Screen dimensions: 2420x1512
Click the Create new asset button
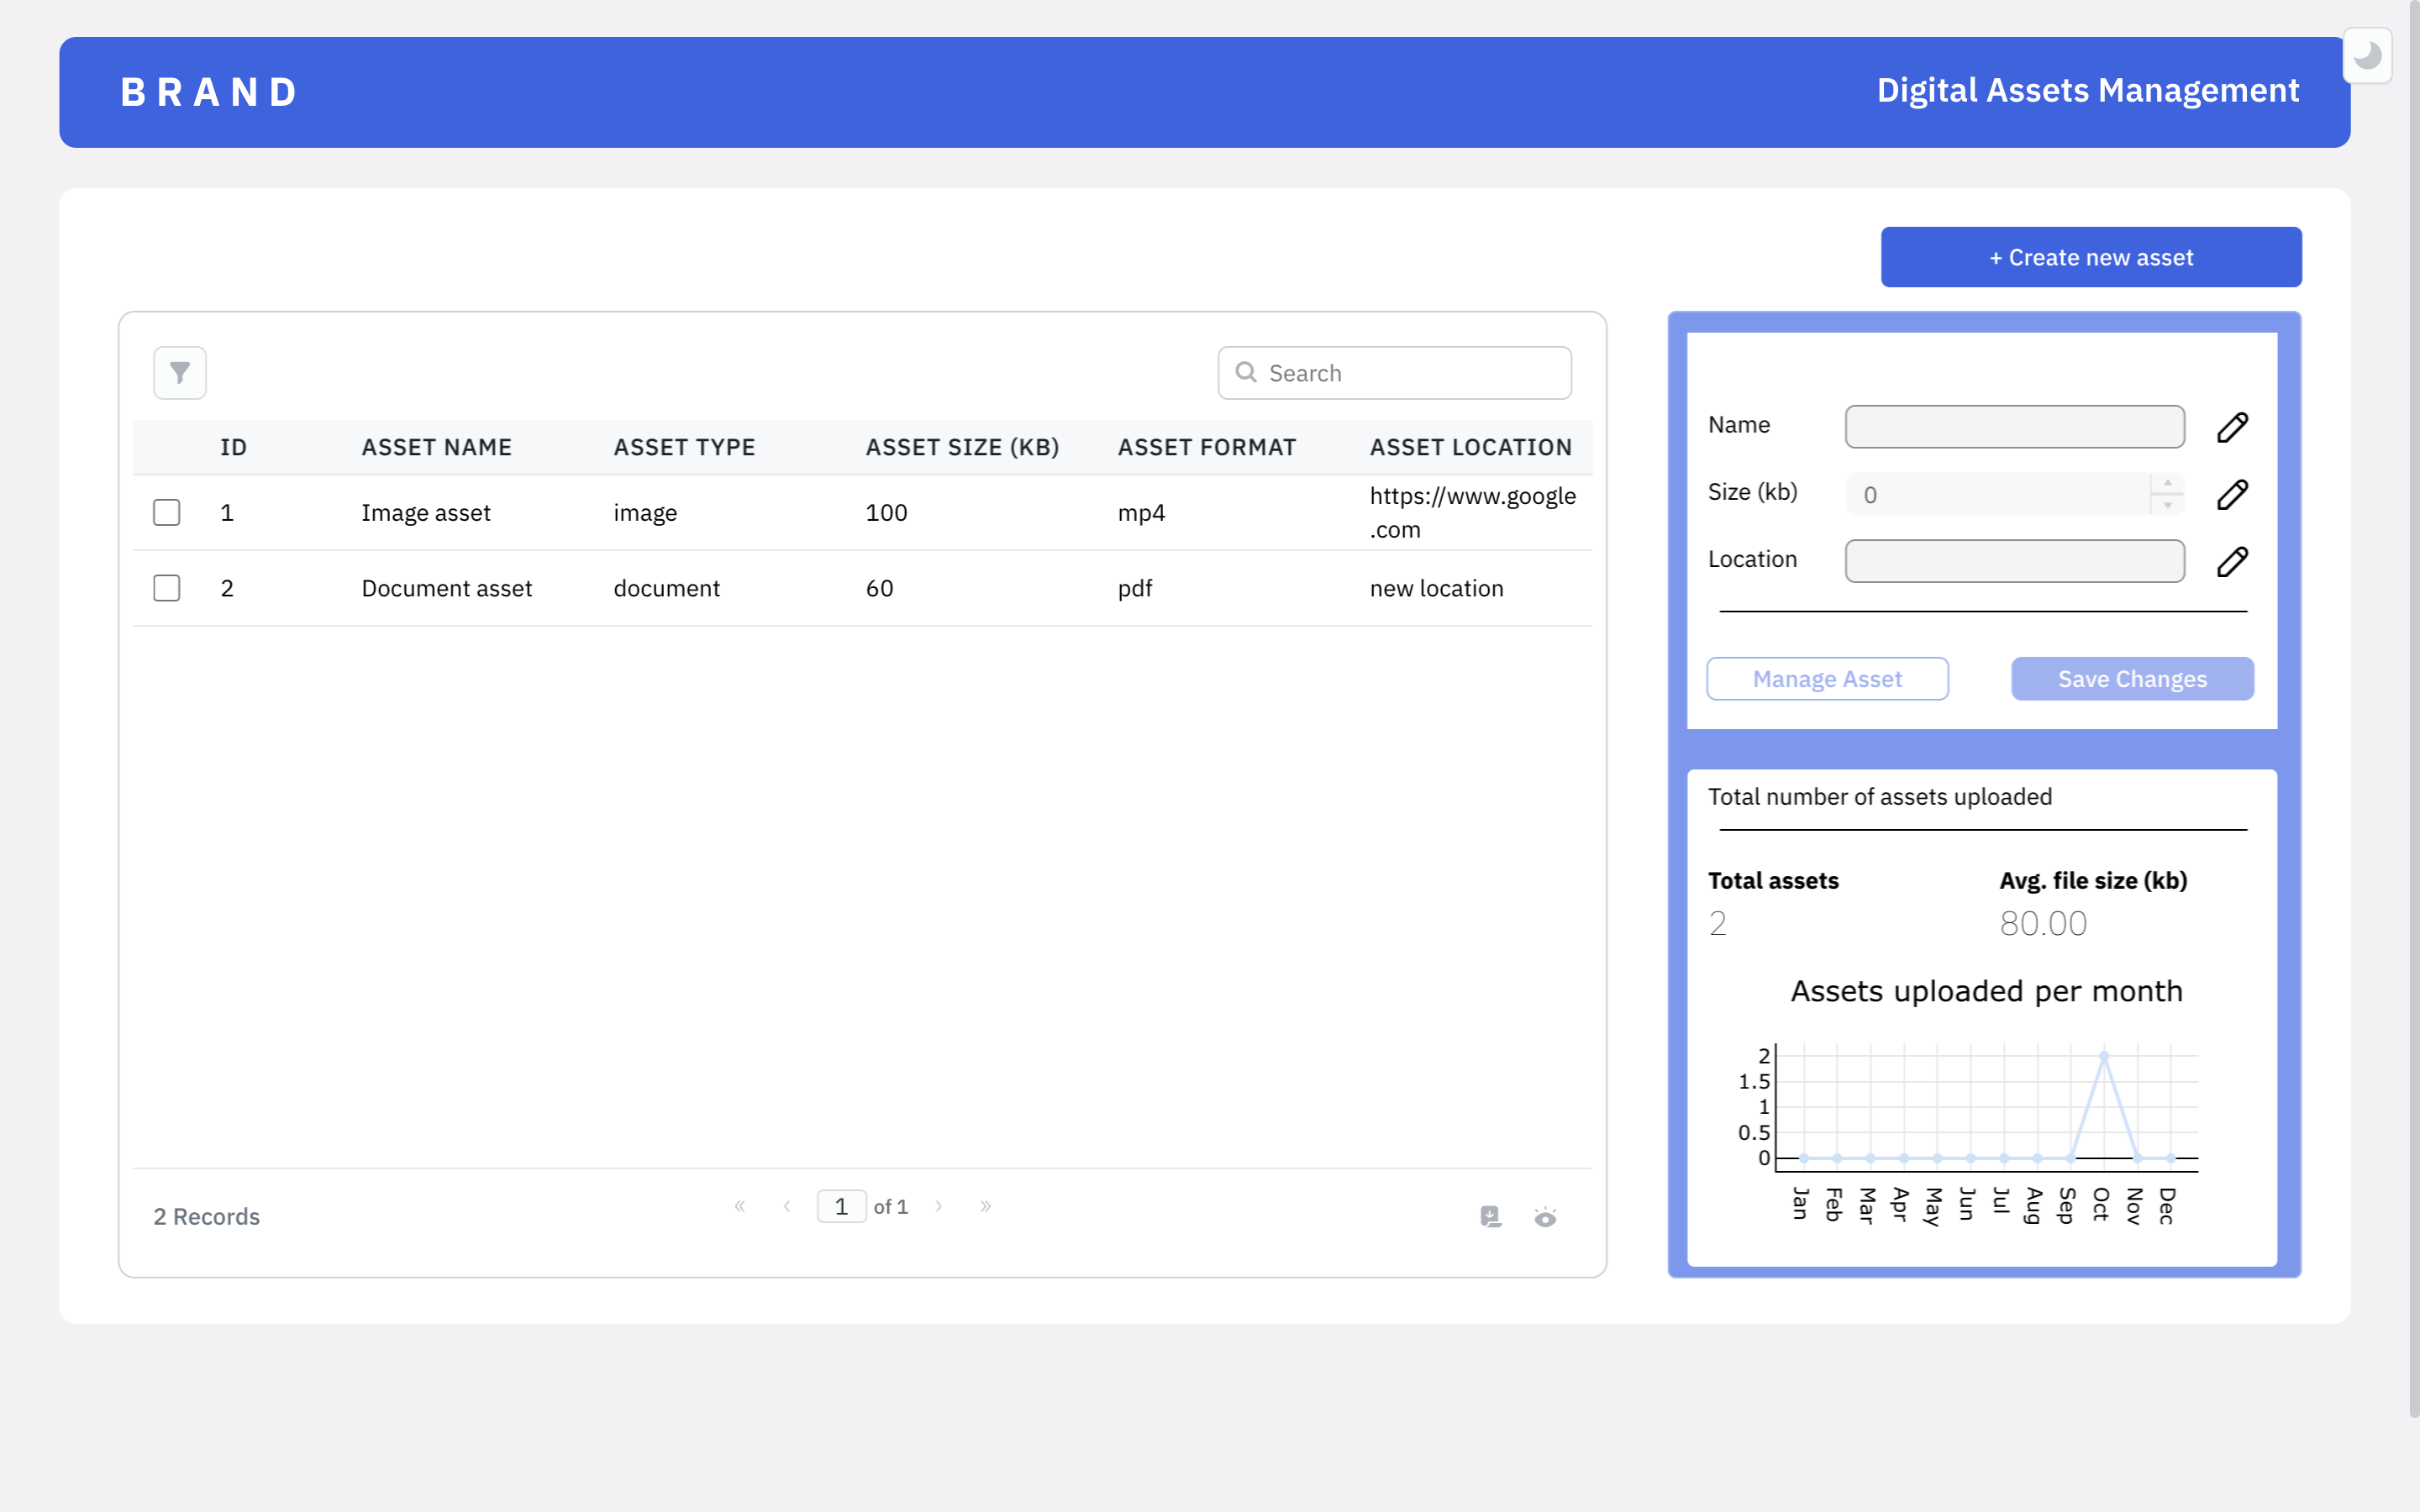2091,257
